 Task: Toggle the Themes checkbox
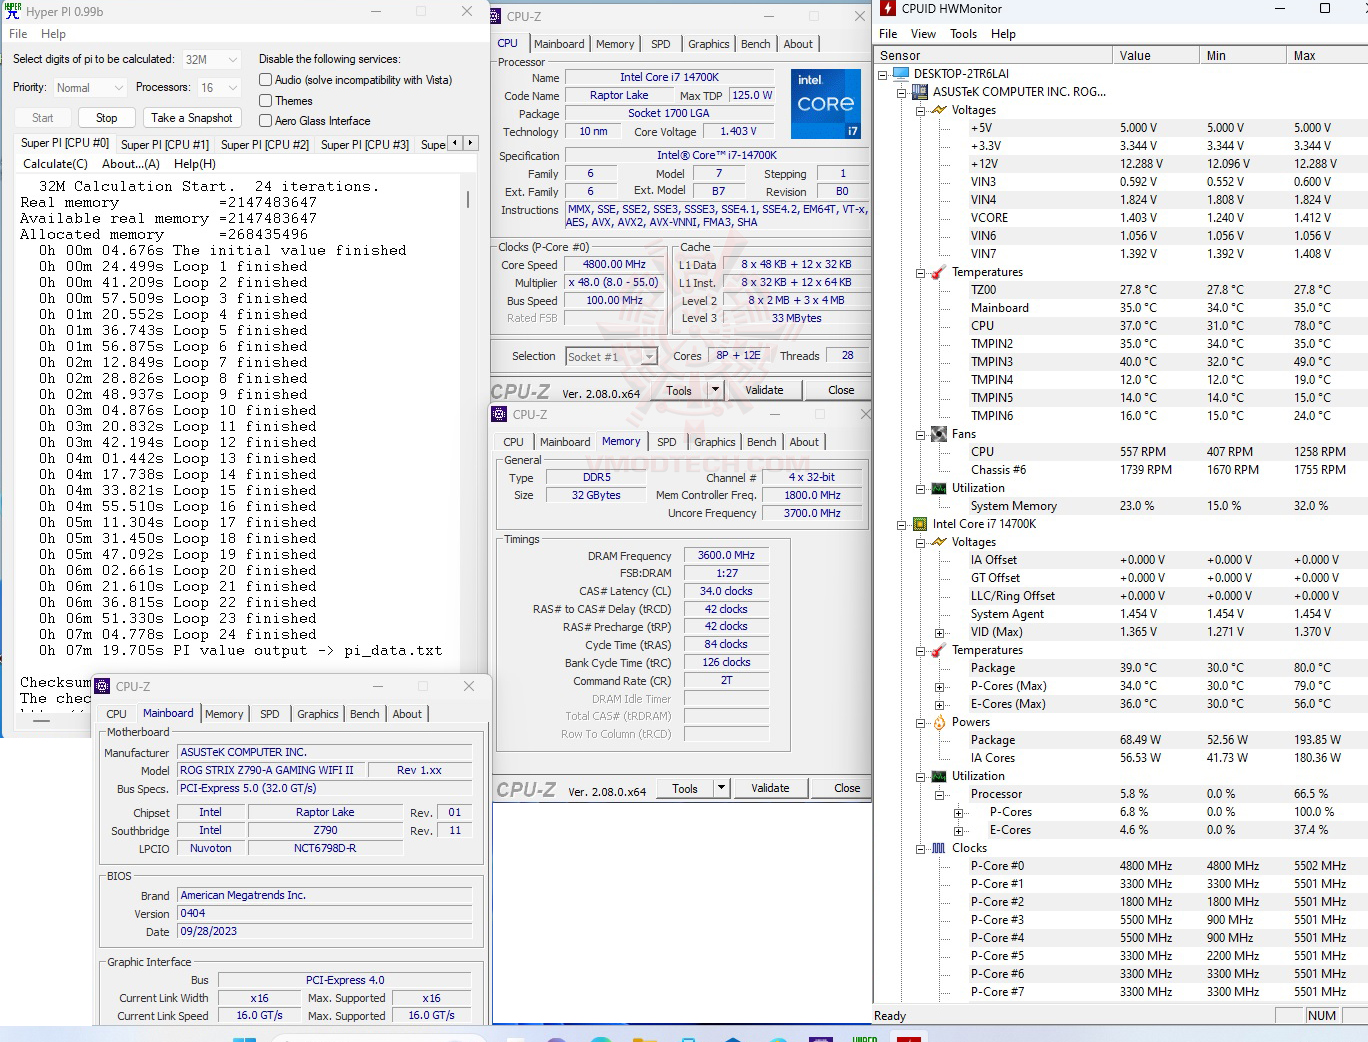[266, 101]
